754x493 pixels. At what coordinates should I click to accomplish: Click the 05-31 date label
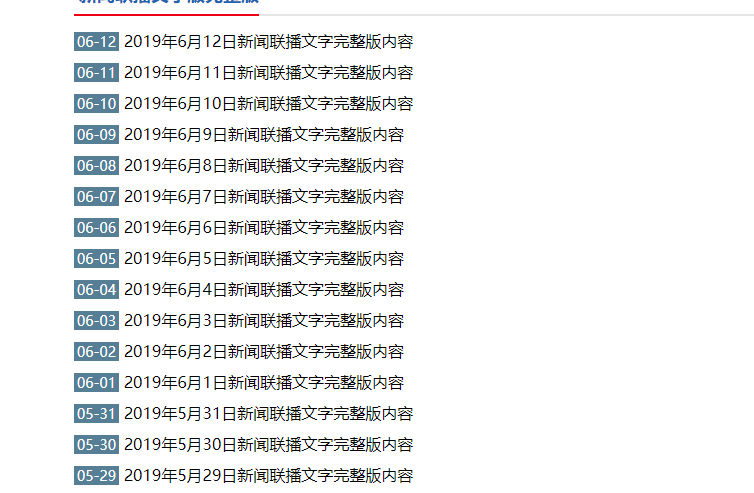pyautogui.click(x=96, y=414)
